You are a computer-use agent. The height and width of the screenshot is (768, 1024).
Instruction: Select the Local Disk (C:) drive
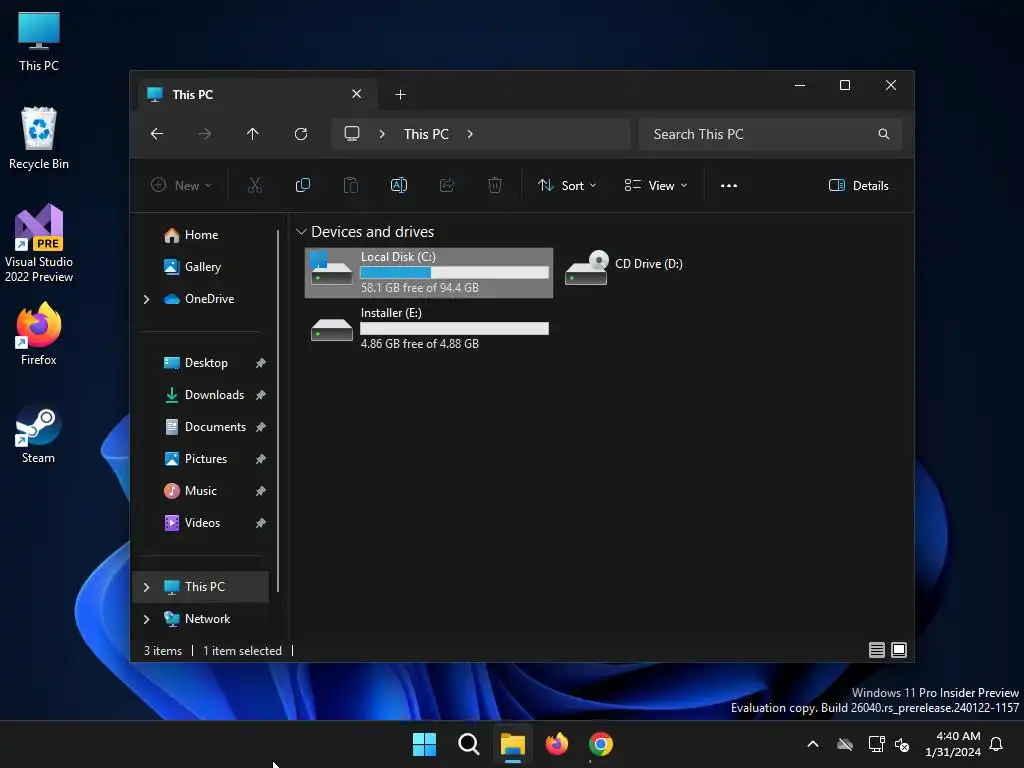tap(429, 272)
